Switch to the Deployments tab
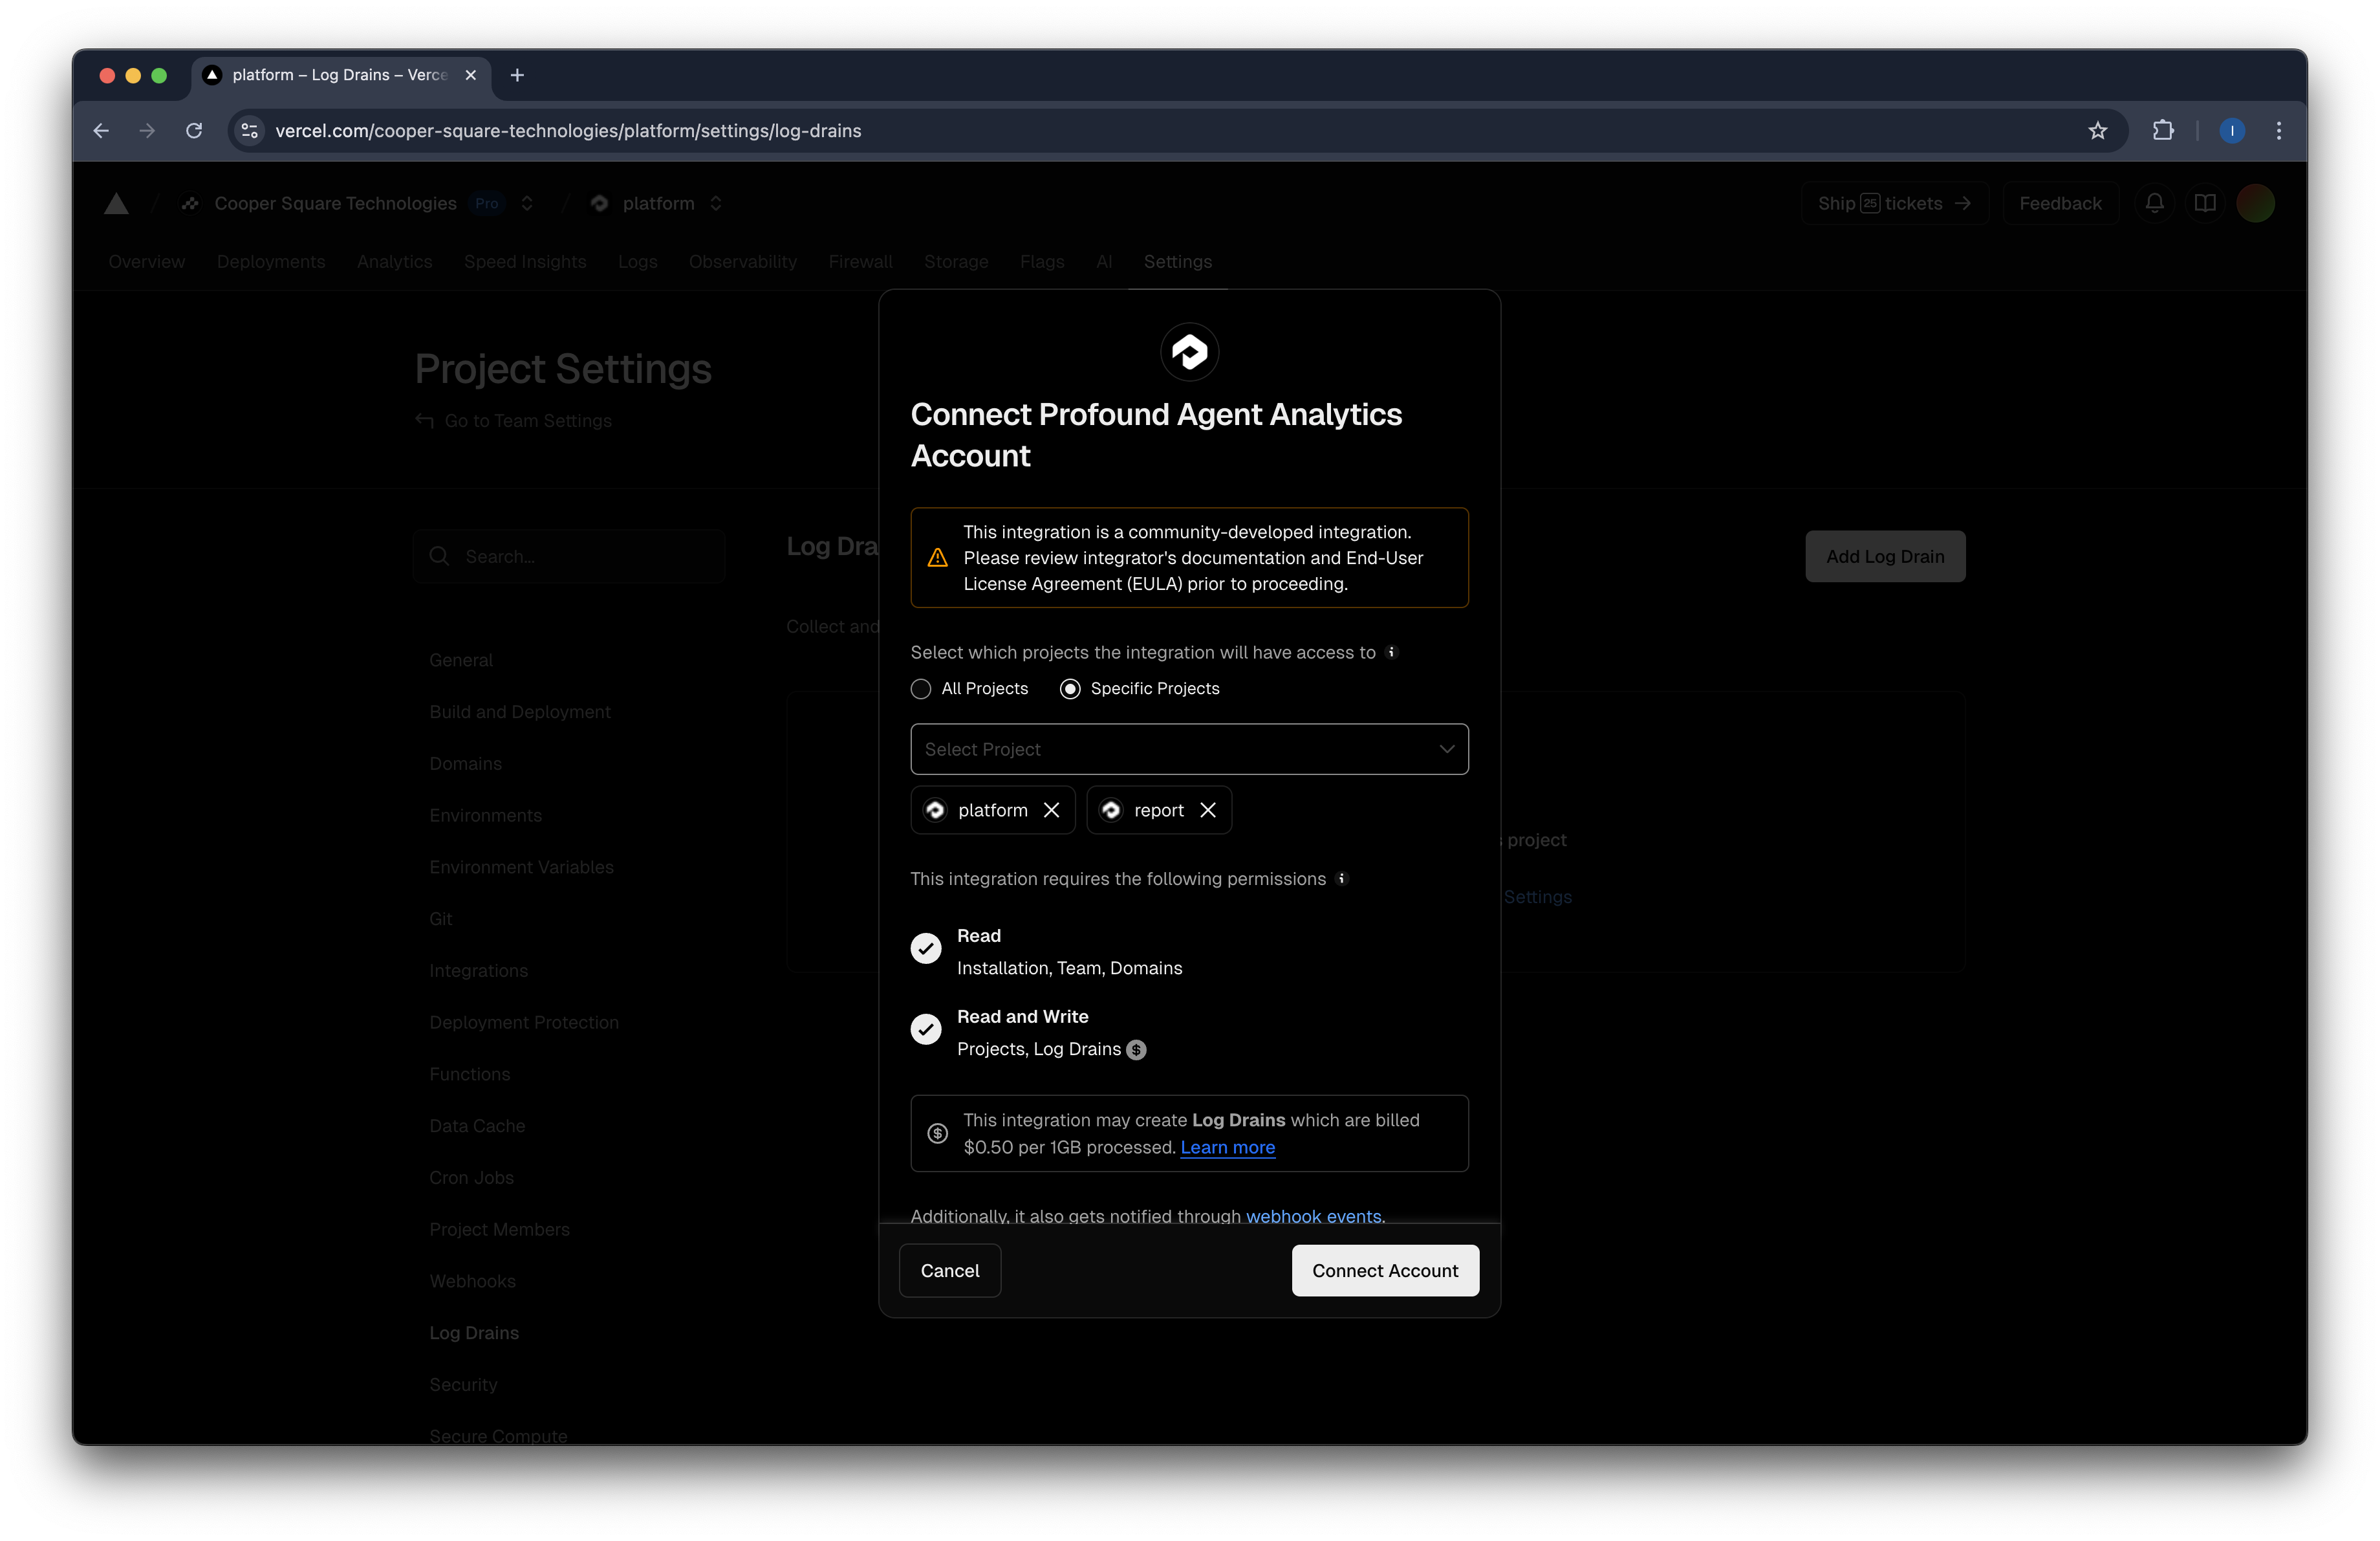 [271, 261]
